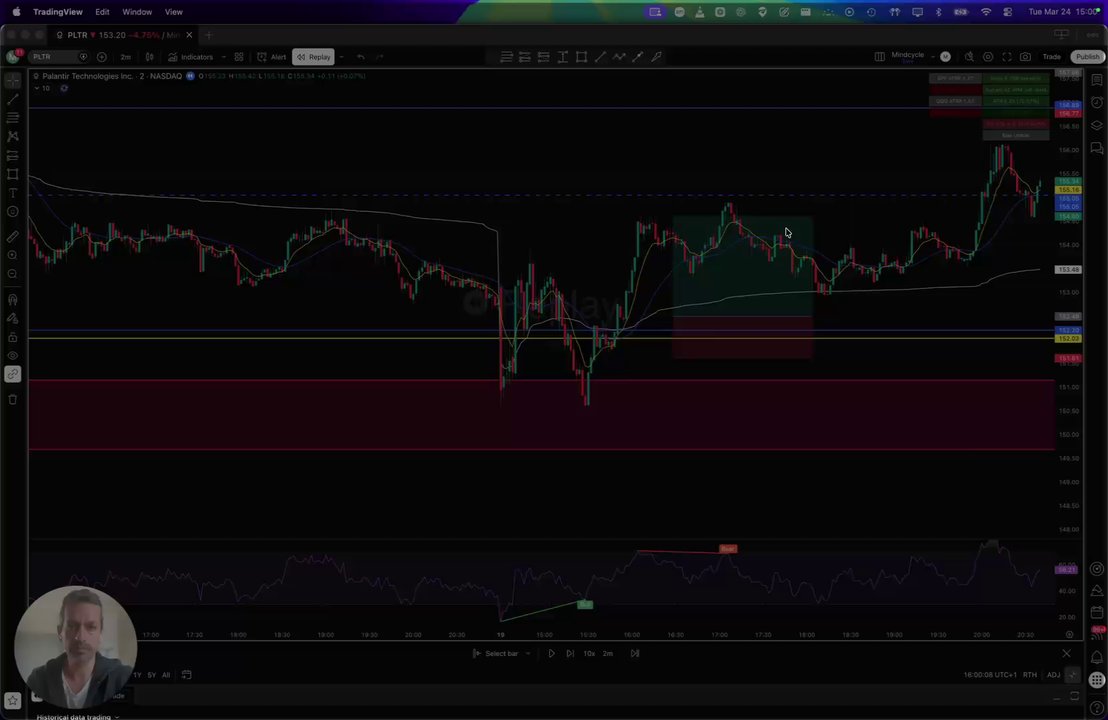
Task: Select the crosshair cursor tool
Action: (13, 81)
